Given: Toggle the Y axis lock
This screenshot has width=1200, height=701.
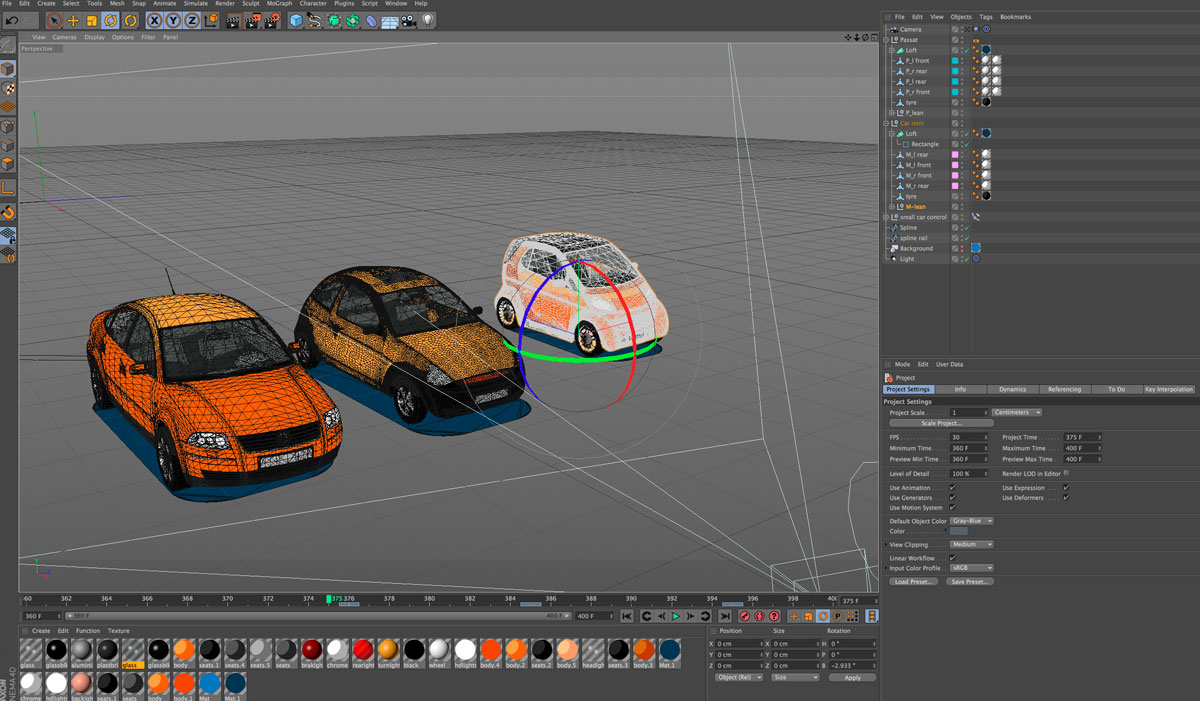Looking at the screenshot, I should pyautogui.click(x=173, y=20).
